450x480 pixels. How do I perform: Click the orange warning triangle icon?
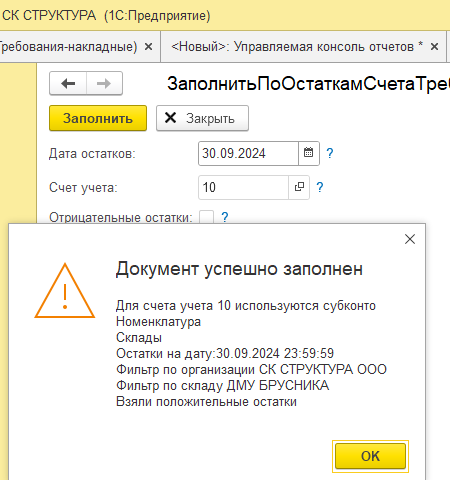coord(65,291)
